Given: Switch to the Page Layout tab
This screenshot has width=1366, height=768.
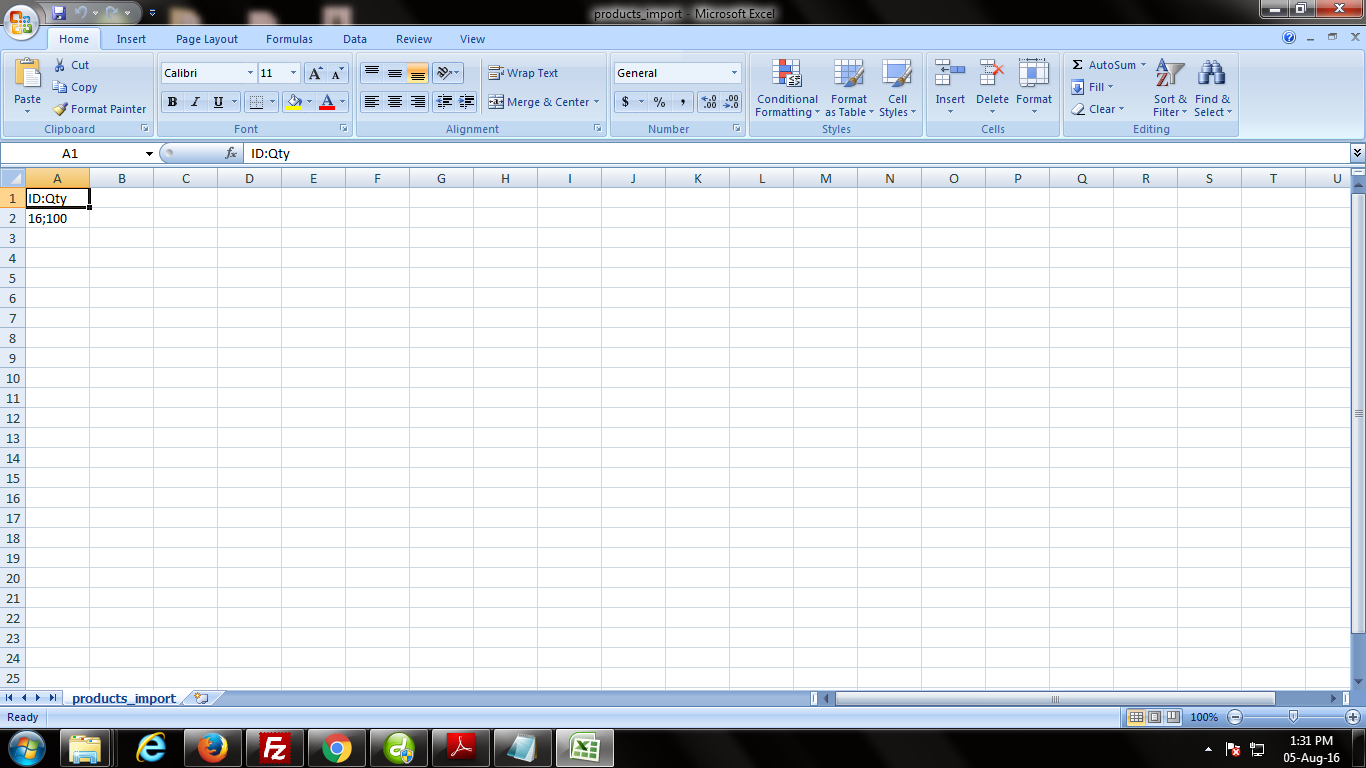Looking at the screenshot, I should pyautogui.click(x=207, y=39).
